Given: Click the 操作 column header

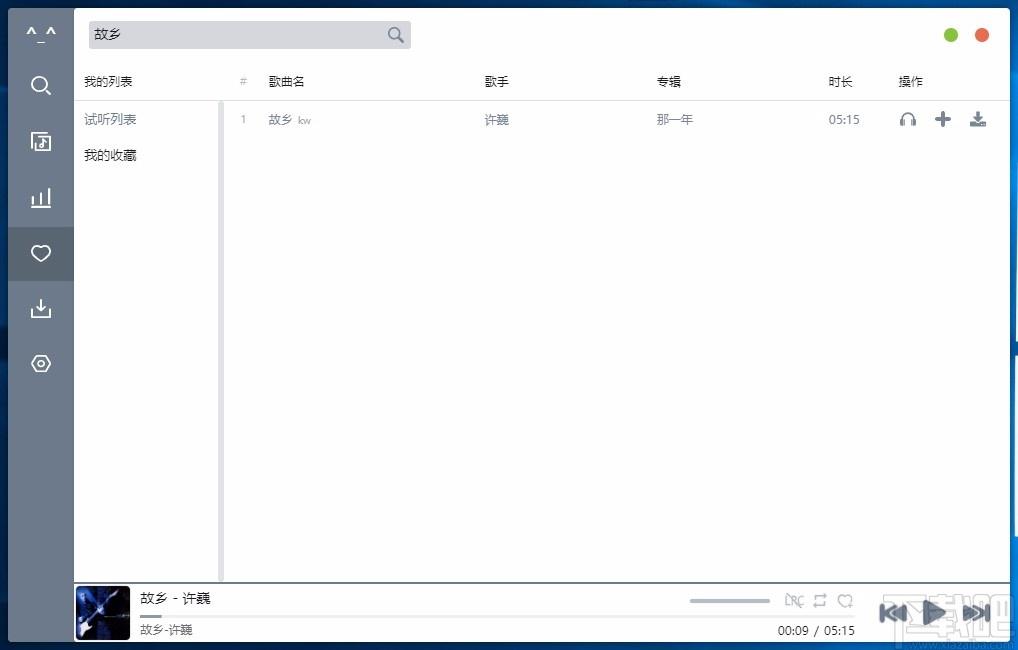Looking at the screenshot, I should [910, 82].
